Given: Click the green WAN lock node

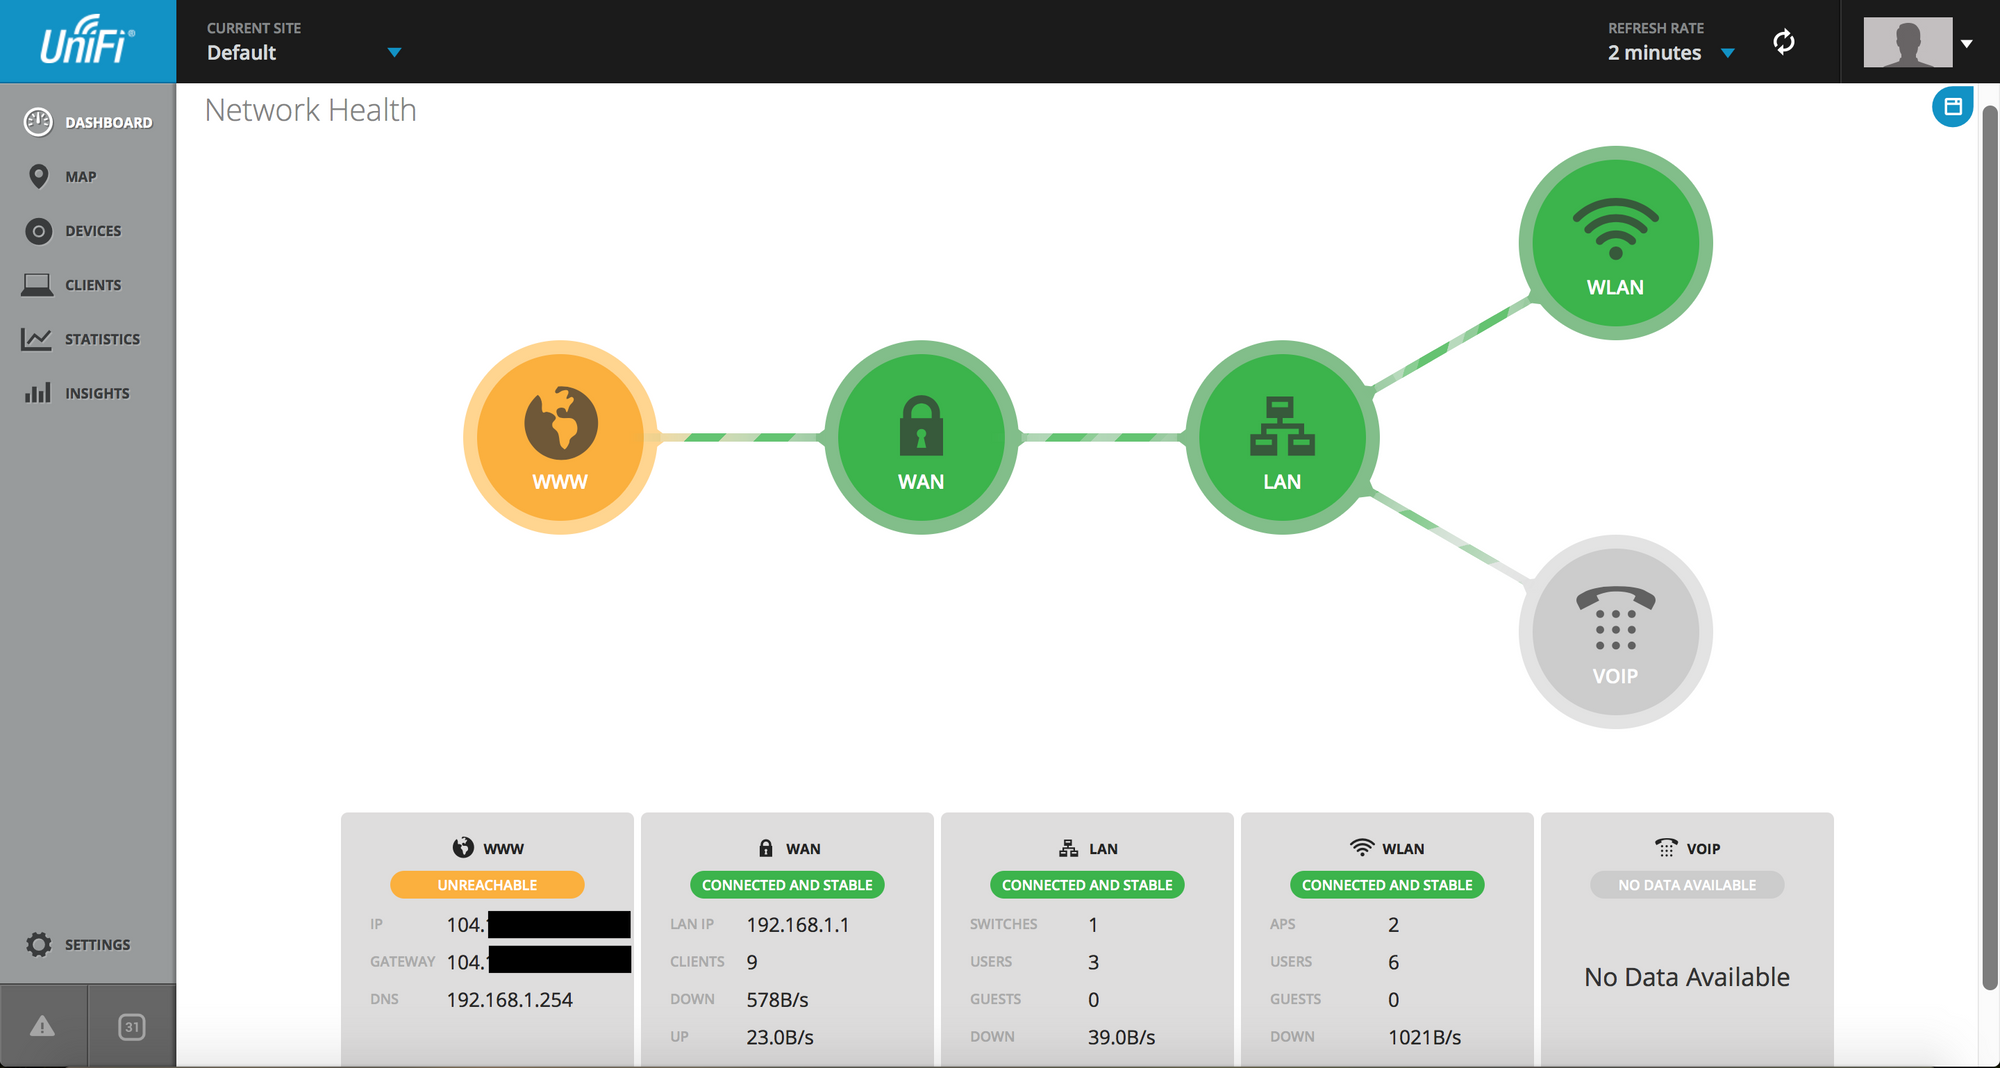Looking at the screenshot, I should click(921, 437).
